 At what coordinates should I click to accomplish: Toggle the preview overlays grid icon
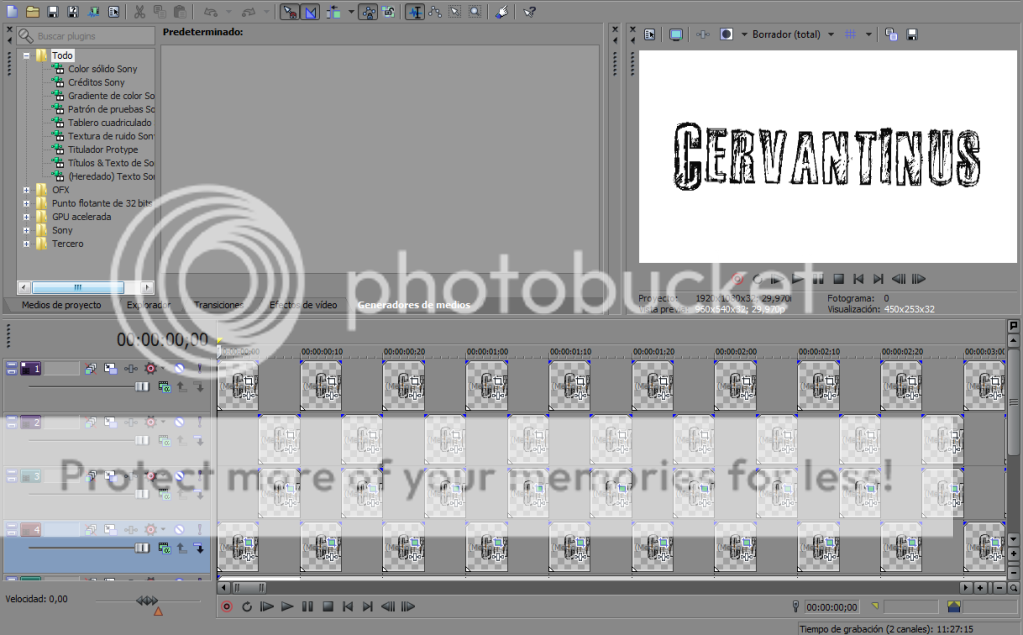point(850,35)
